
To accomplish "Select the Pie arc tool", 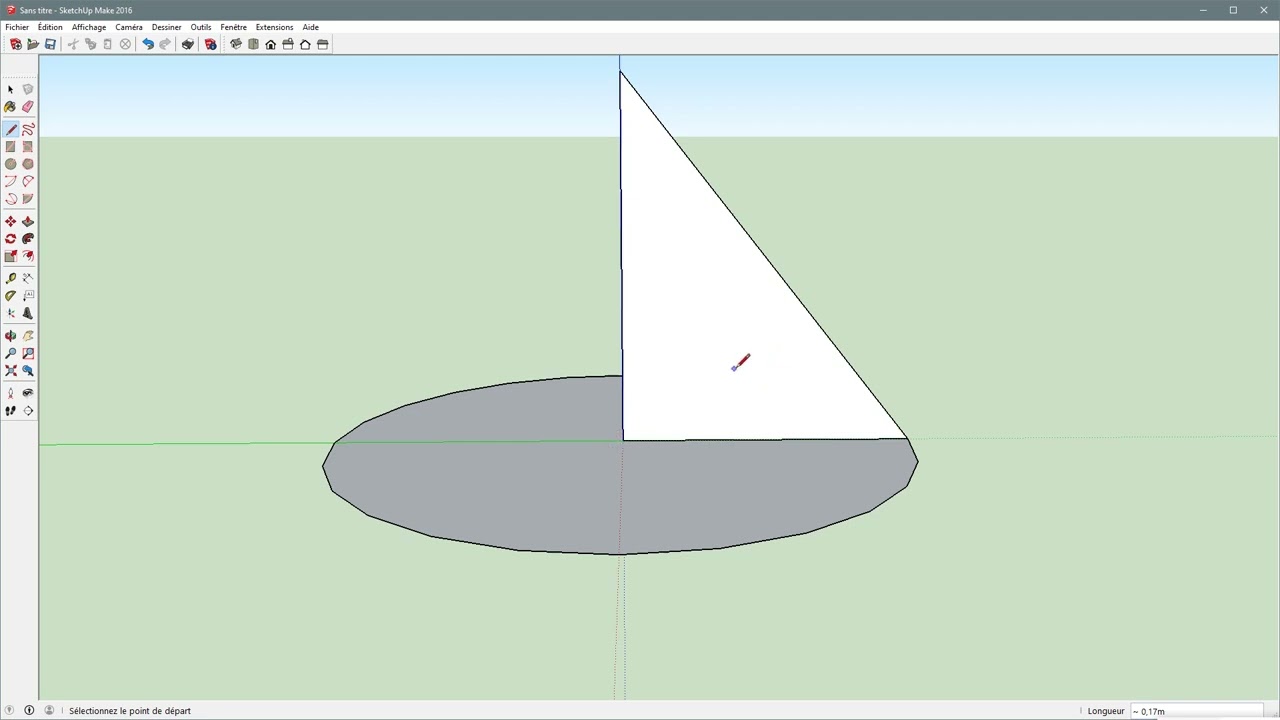I will point(28,198).
